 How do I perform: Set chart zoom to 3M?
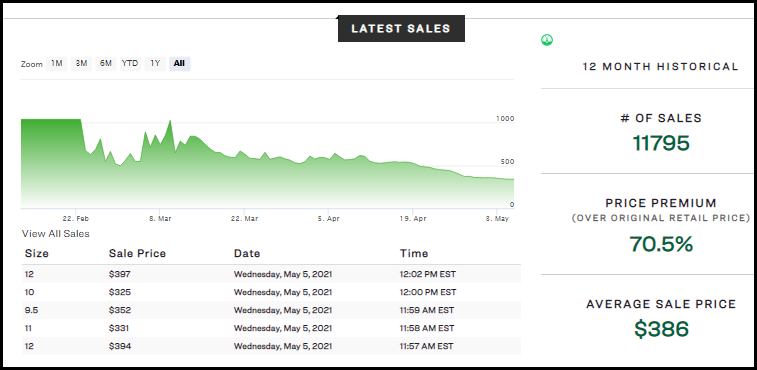click(81, 64)
